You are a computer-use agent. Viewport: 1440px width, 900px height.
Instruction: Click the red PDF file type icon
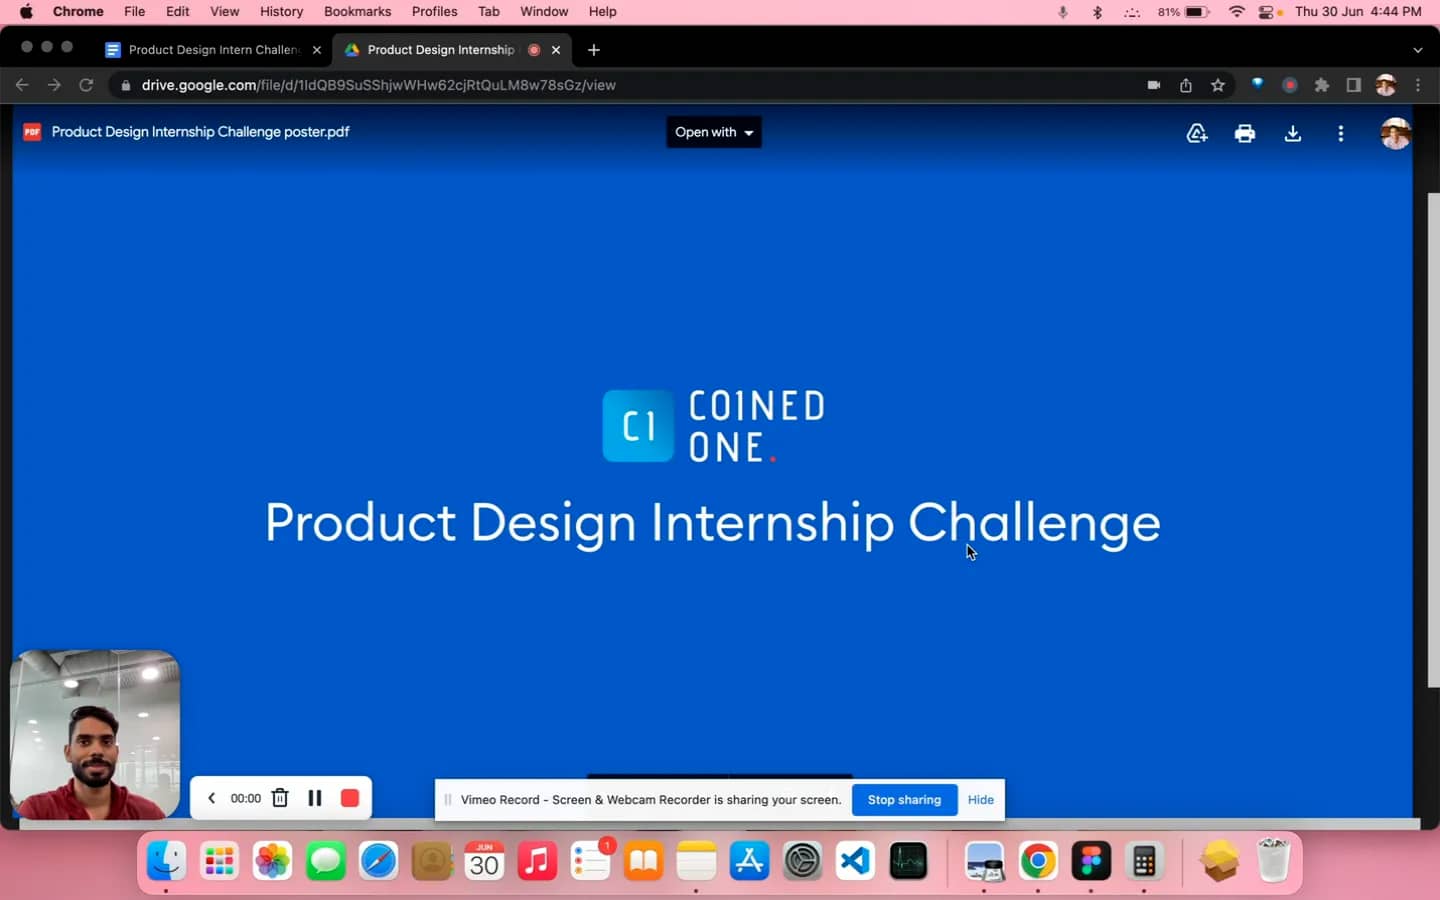(x=32, y=132)
